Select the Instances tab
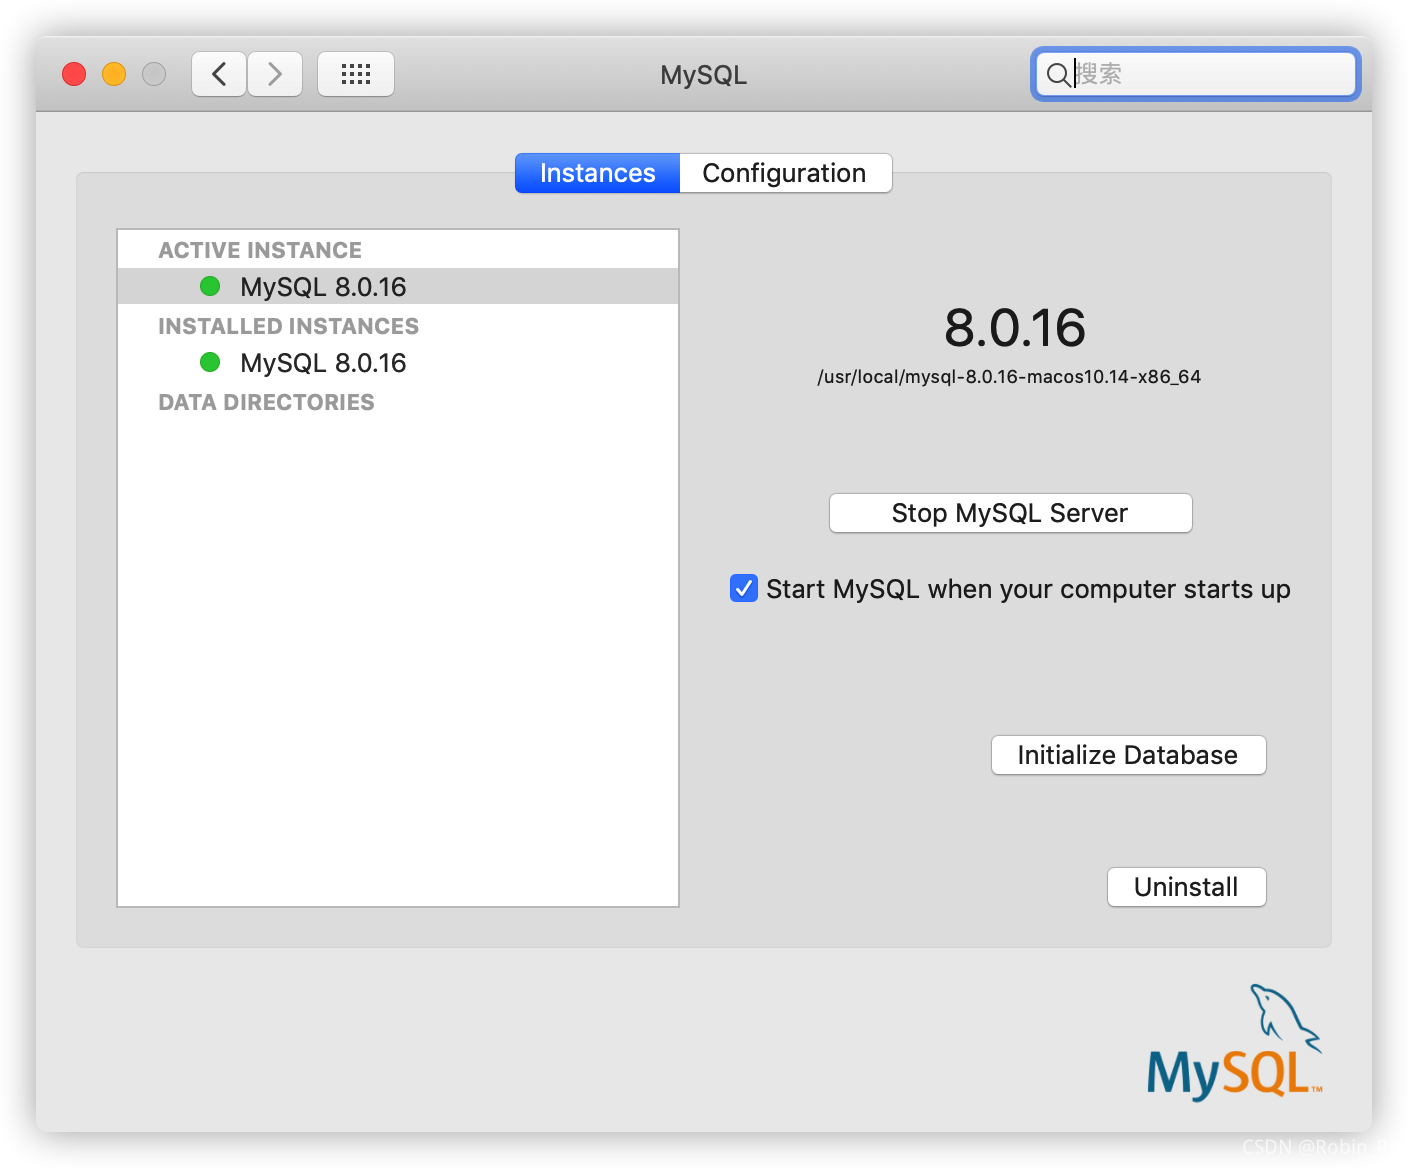This screenshot has width=1408, height=1168. pyautogui.click(x=598, y=173)
